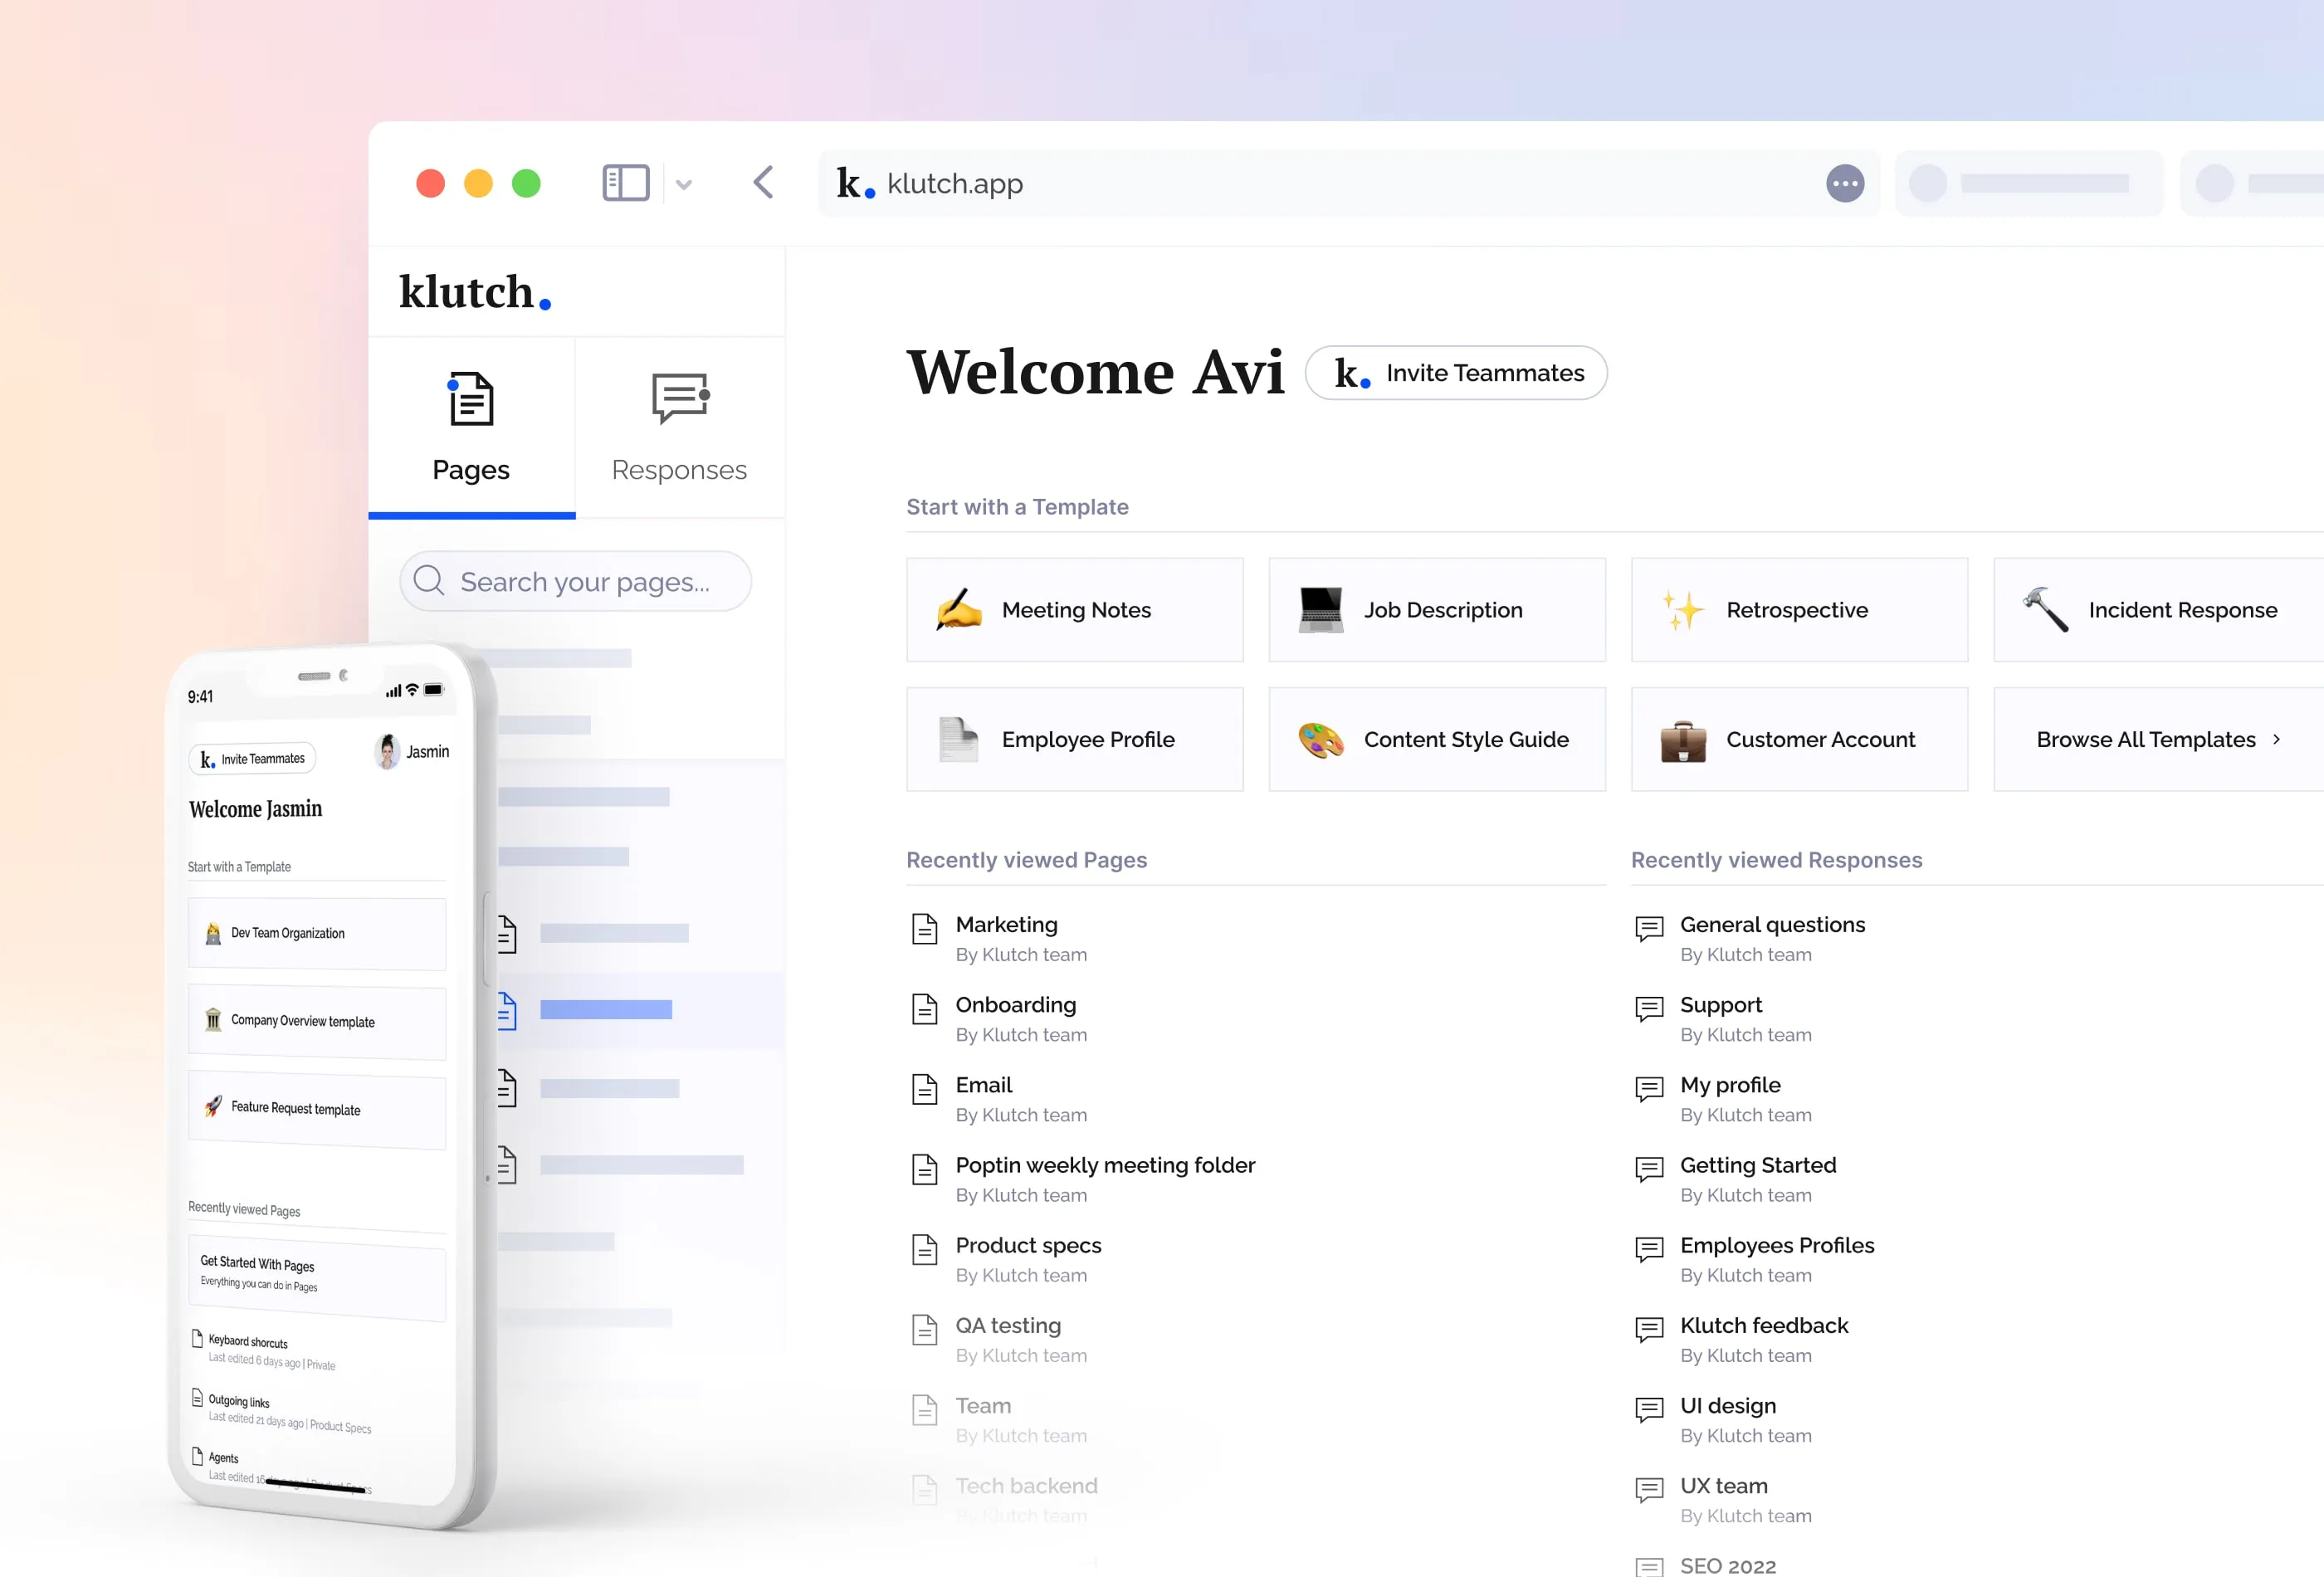Viewport: 2324px width, 1577px height.
Task: Click the hammer icon on Incident Response
Action: click(x=2045, y=609)
